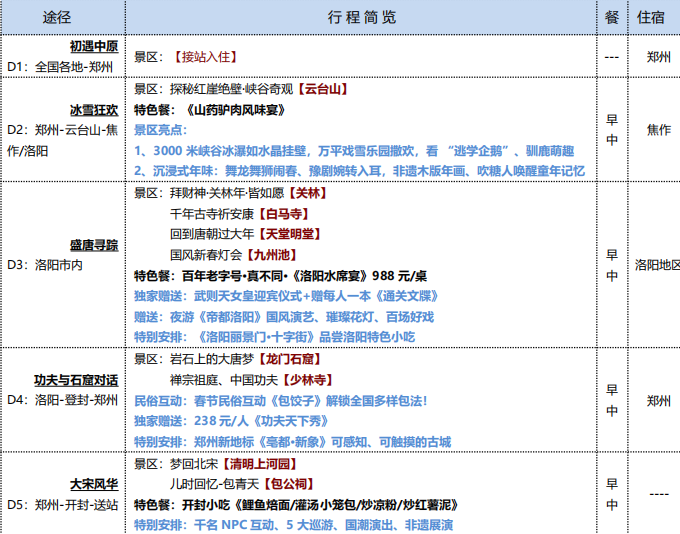The width and height of the screenshot is (680, 534).
Task: Click the 行程简览 column header
Action: tap(362, 17)
